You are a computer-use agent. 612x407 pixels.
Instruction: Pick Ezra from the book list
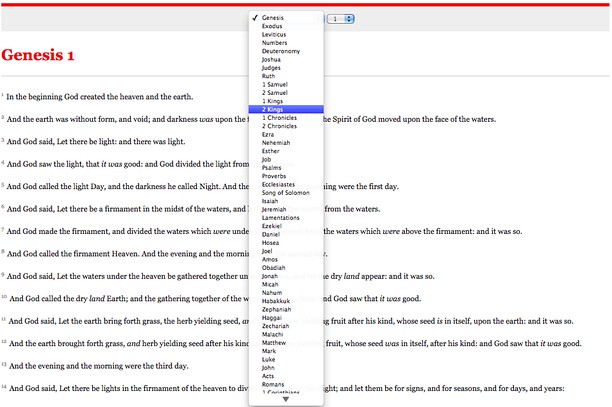[x=286, y=134]
